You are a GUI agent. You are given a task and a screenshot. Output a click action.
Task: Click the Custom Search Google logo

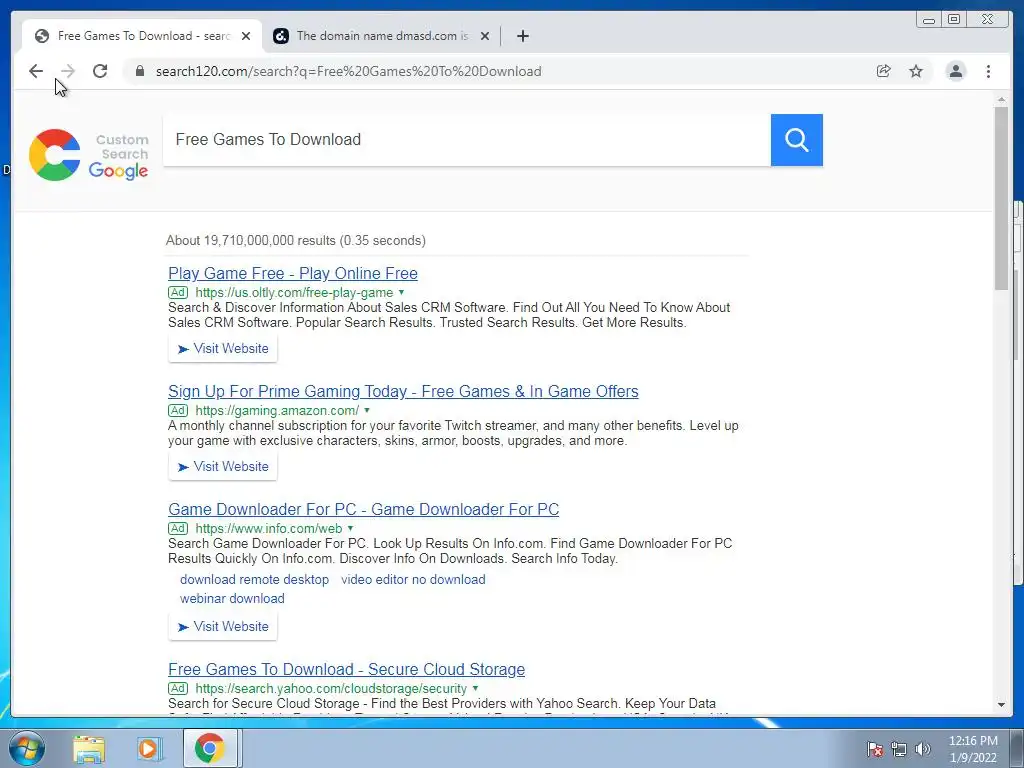tap(89, 155)
